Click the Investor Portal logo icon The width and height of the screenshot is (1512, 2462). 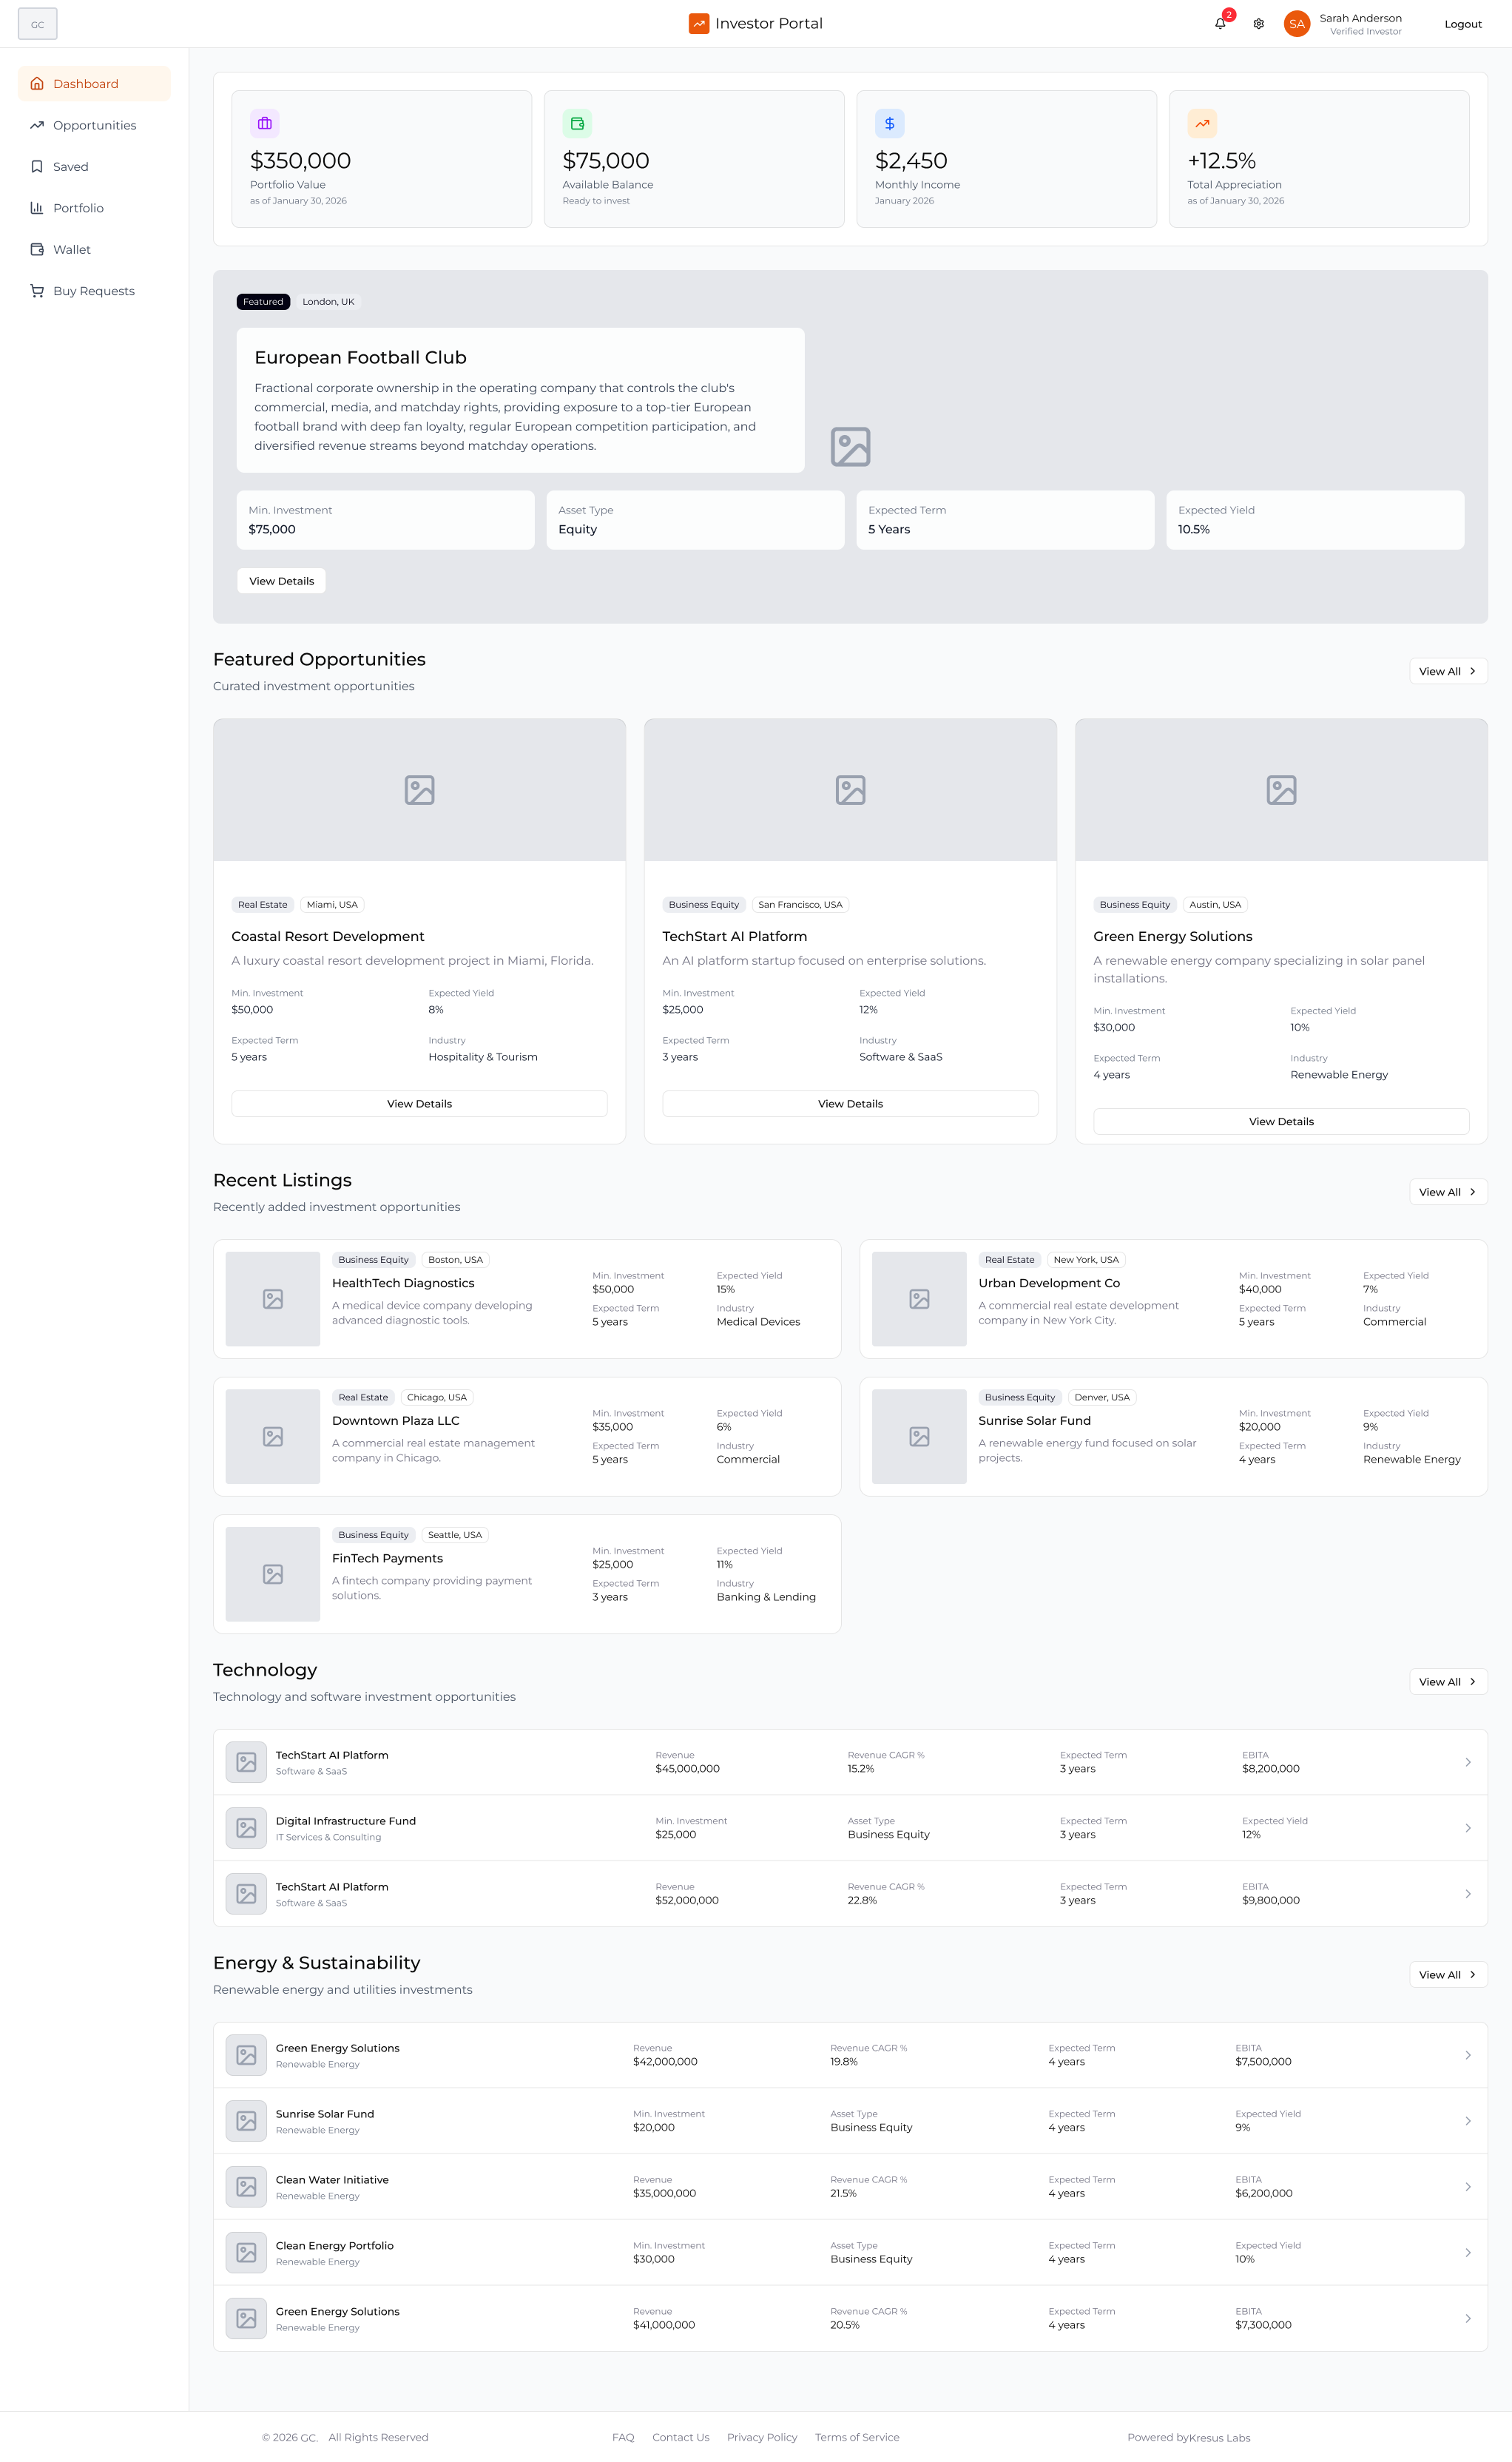(x=699, y=23)
